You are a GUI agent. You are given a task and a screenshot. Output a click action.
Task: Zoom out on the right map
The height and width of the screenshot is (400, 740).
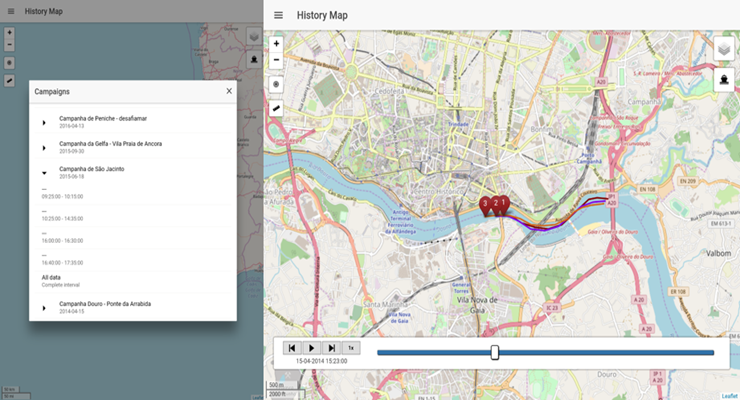coord(276,60)
